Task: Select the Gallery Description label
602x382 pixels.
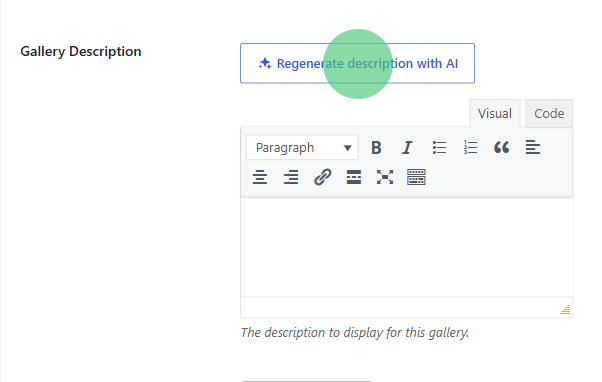Action: coord(81,51)
